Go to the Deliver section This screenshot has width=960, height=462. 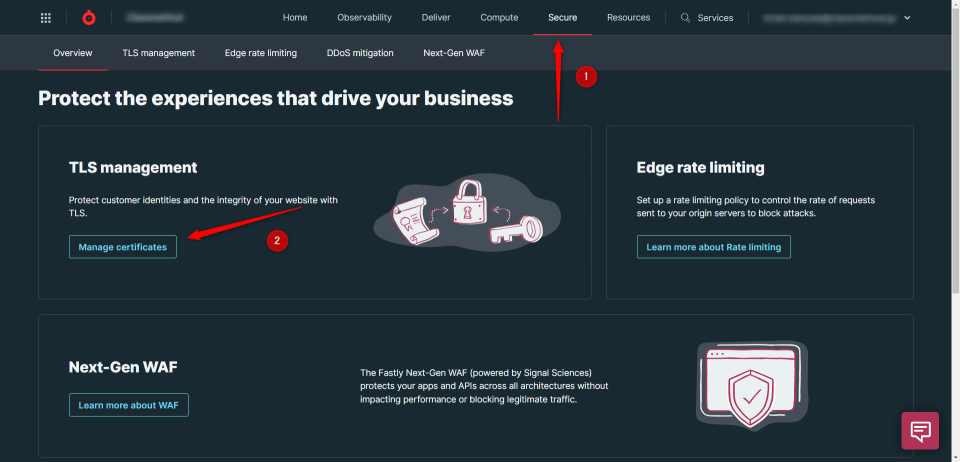tap(436, 18)
